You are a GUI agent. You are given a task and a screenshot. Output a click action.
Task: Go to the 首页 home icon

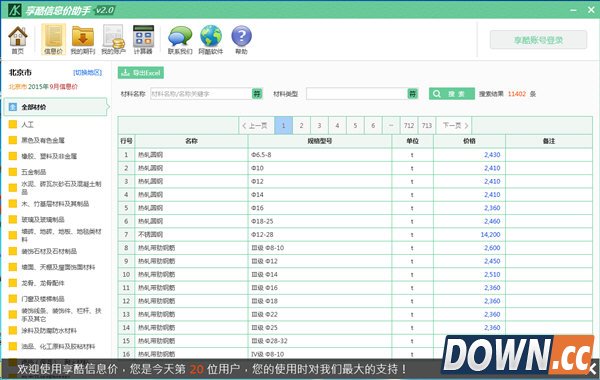coord(18,40)
